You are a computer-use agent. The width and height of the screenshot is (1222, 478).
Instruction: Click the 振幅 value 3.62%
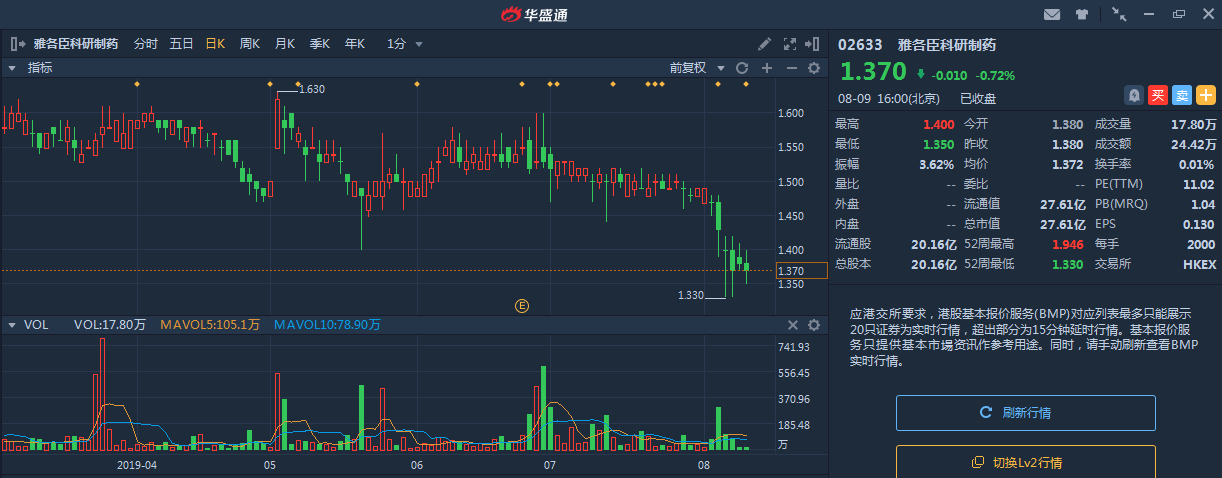tap(937, 164)
